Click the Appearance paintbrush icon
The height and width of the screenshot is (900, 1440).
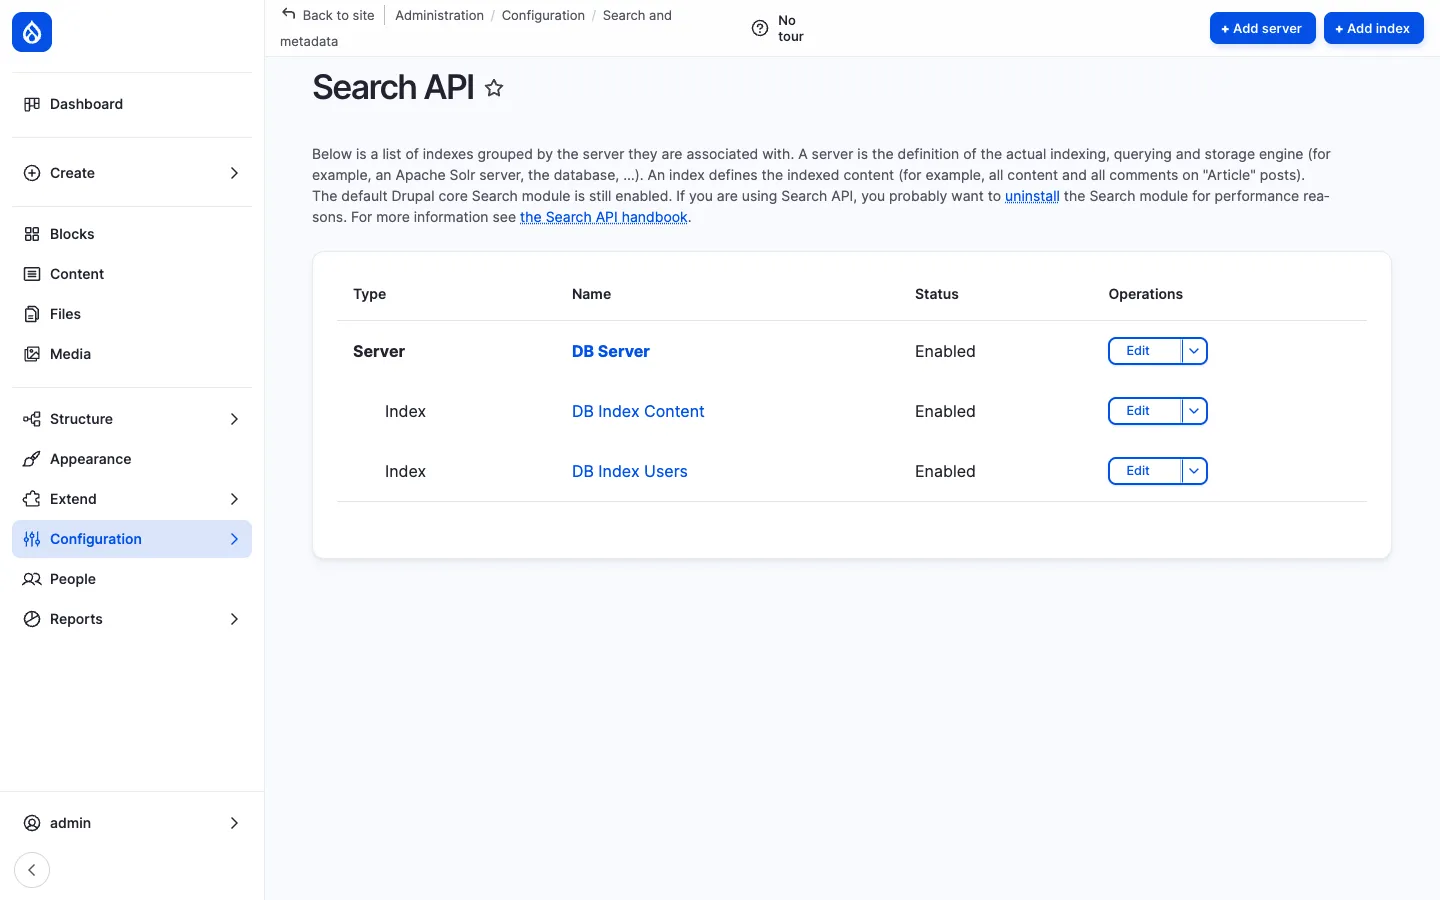tap(32, 459)
